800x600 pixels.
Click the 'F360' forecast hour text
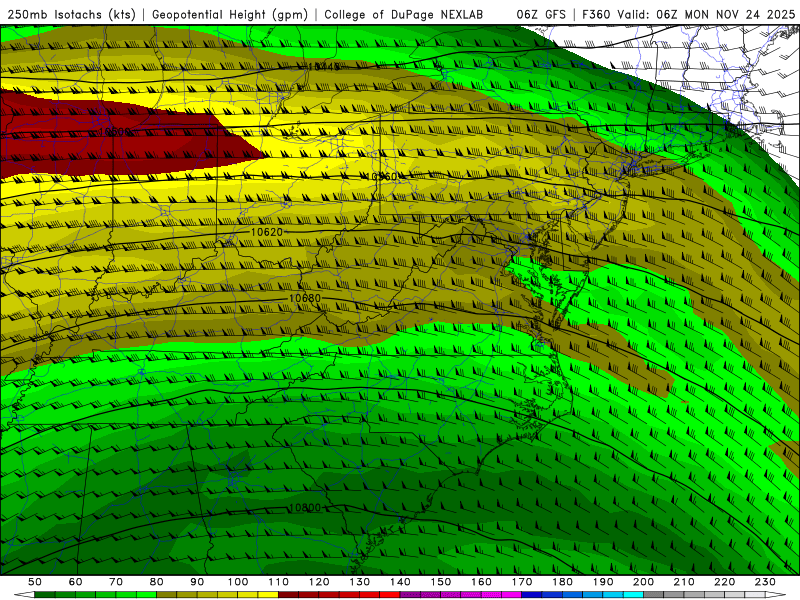click(x=596, y=15)
